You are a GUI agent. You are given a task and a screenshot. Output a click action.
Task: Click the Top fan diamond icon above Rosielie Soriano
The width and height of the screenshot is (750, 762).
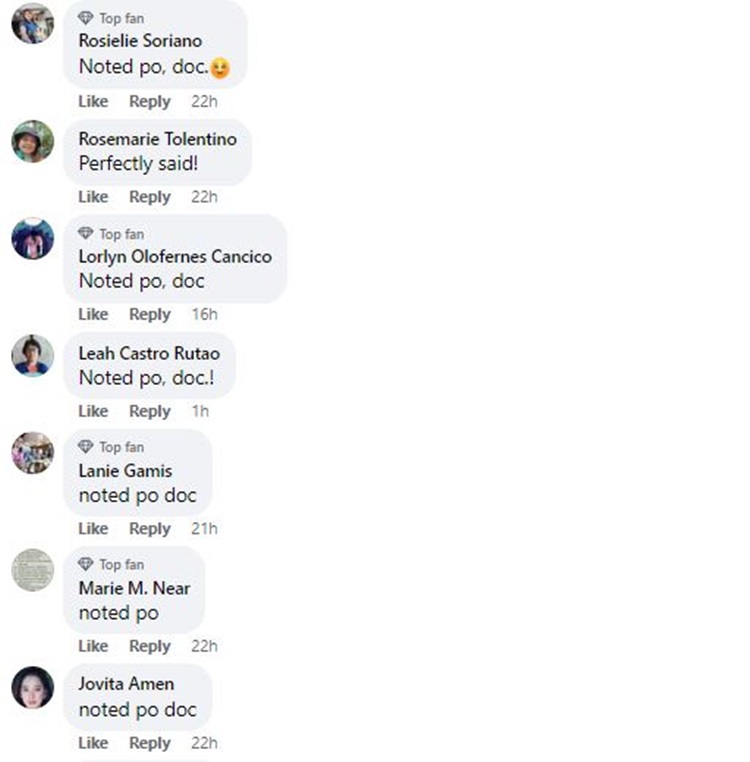[x=86, y=18]
